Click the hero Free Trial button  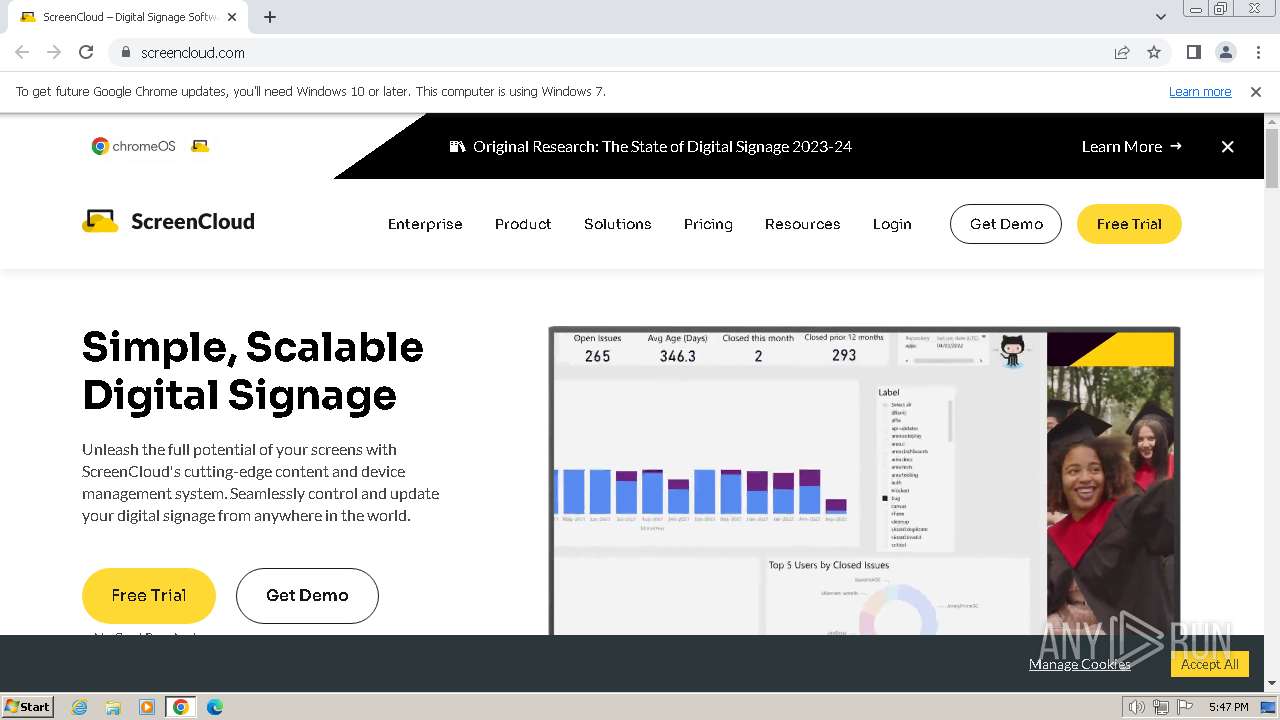(149, 595)
